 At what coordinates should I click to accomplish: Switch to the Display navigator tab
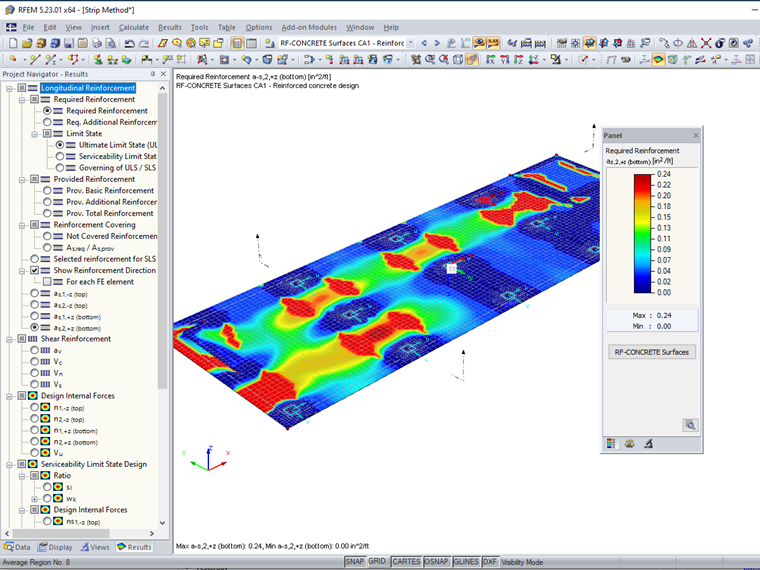(x=55, y=547)
